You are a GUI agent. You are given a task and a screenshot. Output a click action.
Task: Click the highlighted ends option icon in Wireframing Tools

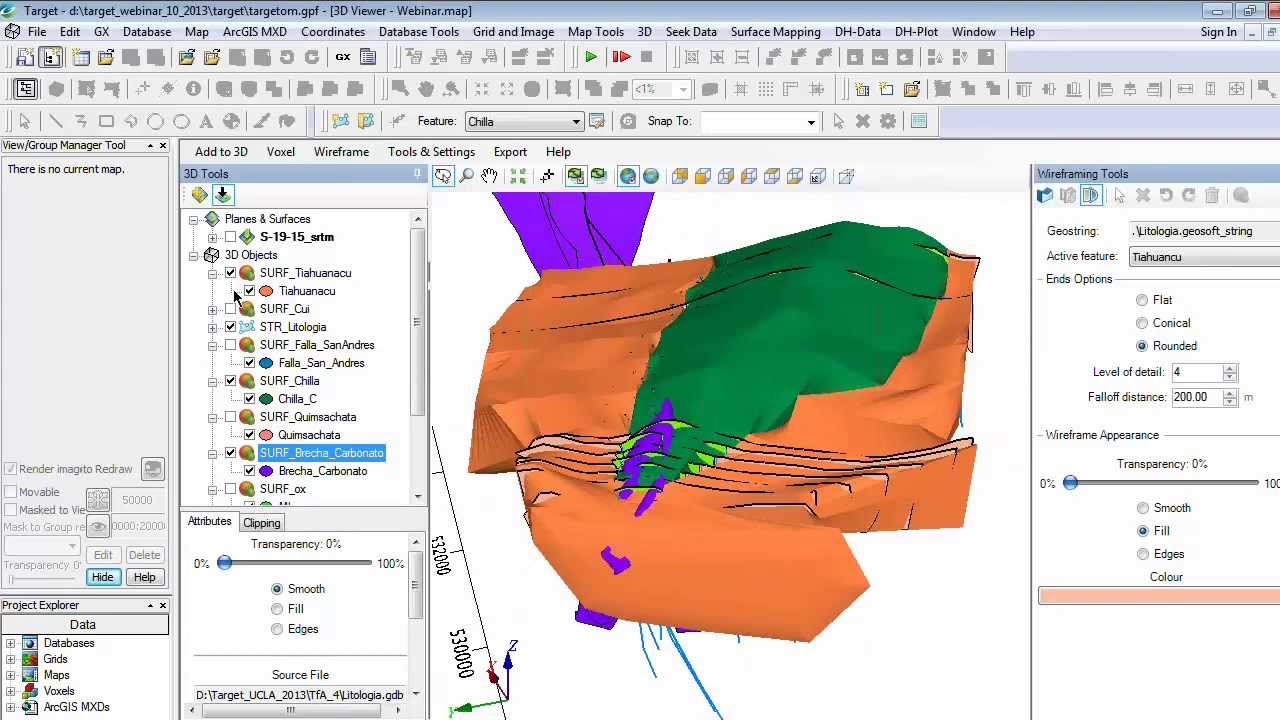click(1091, 196)
